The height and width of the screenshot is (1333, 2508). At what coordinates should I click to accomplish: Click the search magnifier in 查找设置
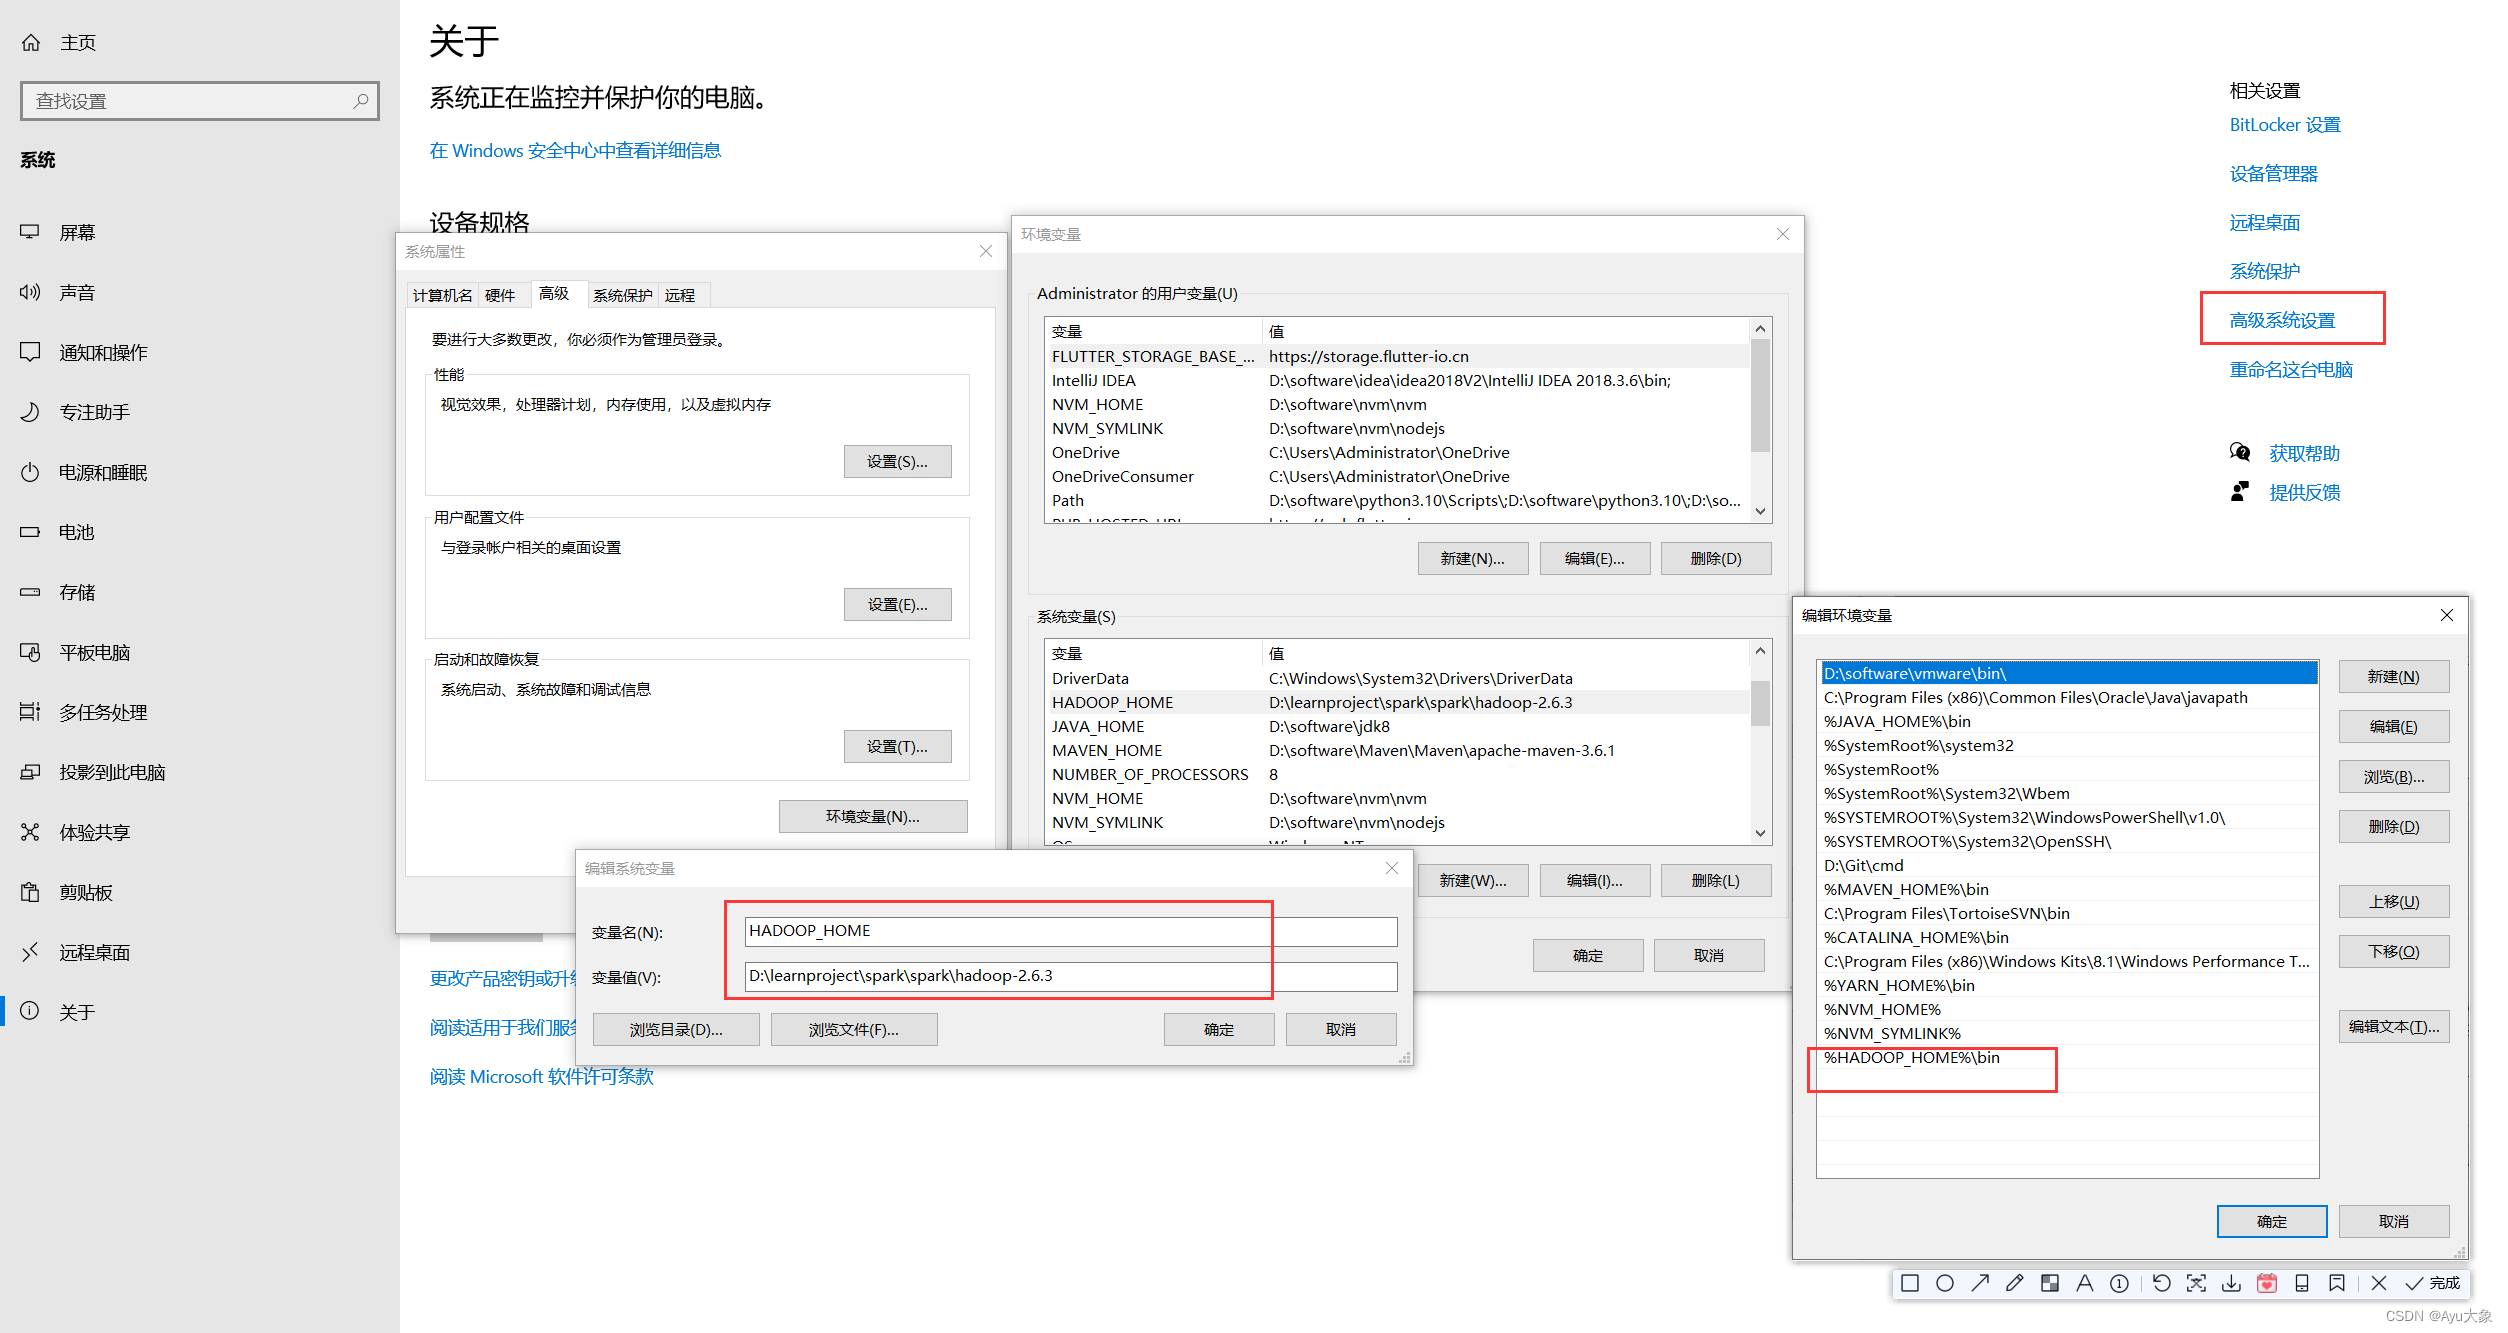click(x=361, y=101)
